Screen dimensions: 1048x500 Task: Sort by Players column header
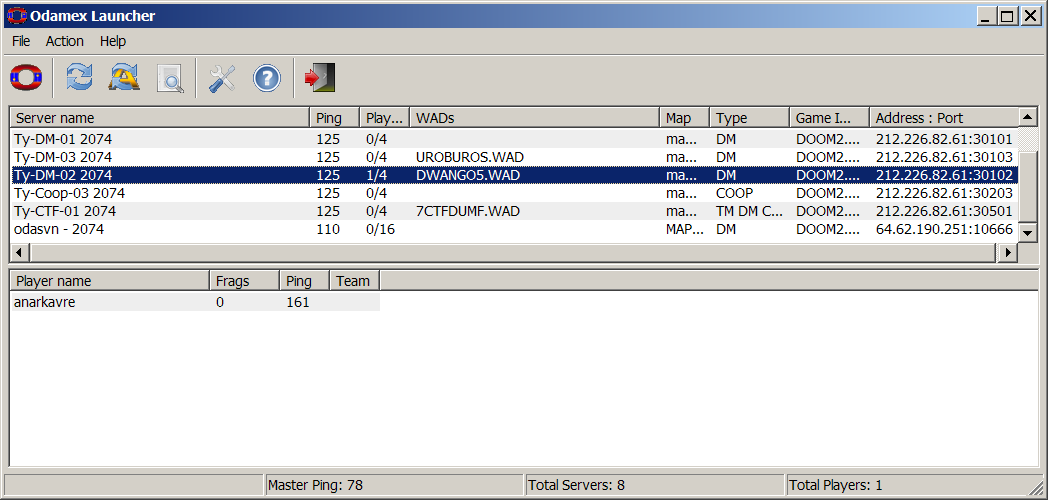coord(385,118)
